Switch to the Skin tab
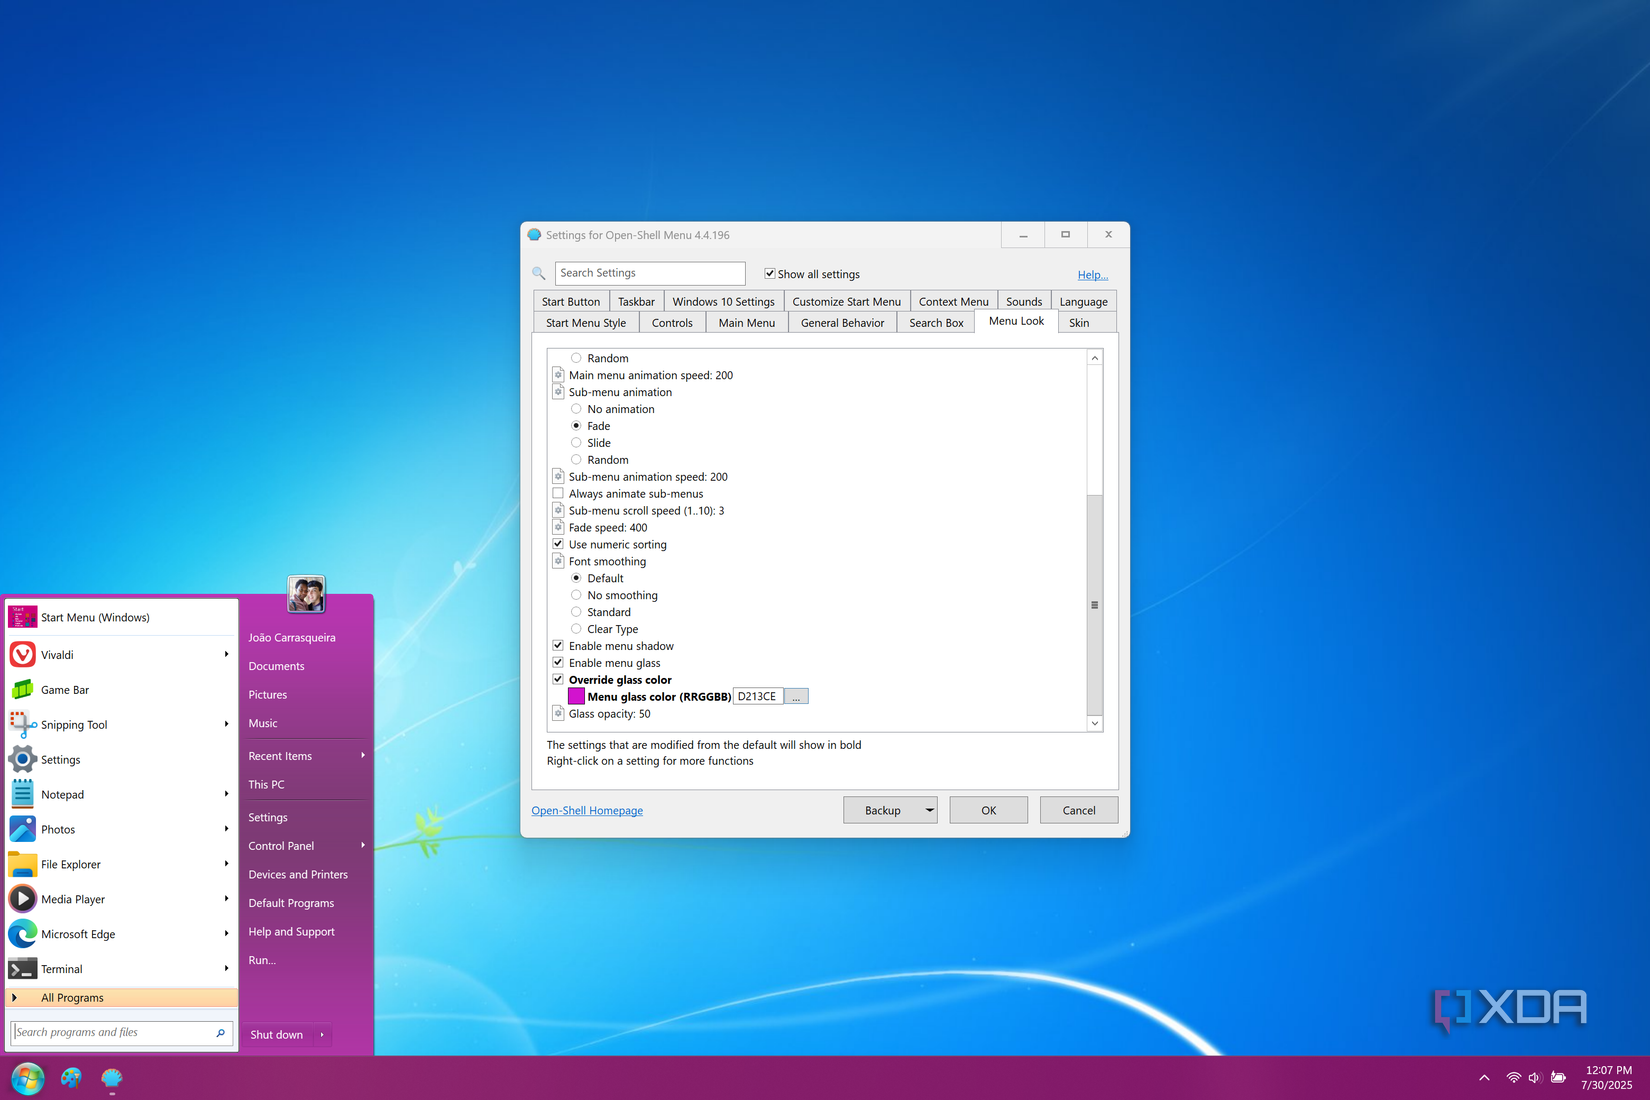Screen dimensions: 1650x1100 coord(1079,322)
